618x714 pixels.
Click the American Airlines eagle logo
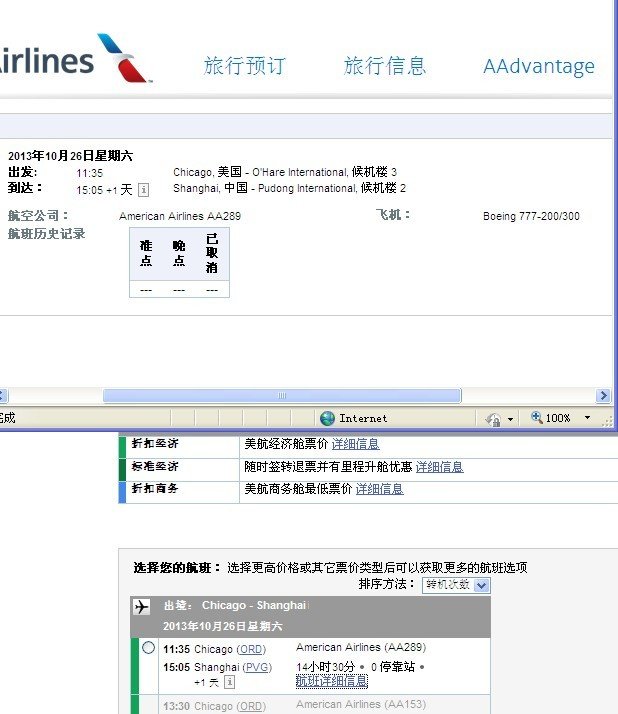click(x=124, y=58)
